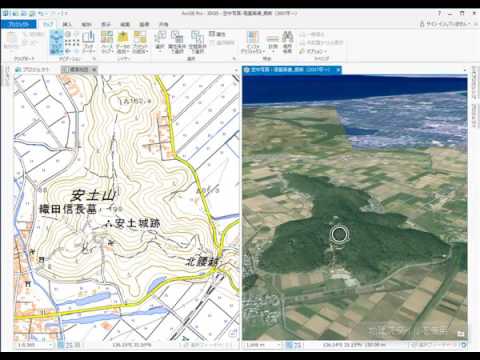480x360 pixels.
Task: Click the Sign-in user account label
Action: [x=445, y=24]
